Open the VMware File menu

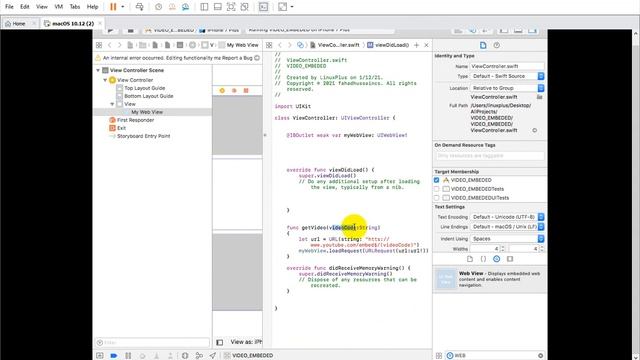(9, 7)
